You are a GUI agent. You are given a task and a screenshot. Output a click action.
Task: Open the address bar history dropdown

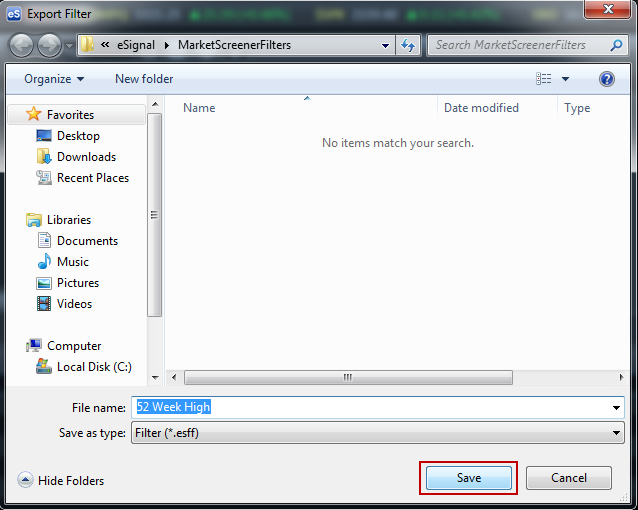point(385,46)
